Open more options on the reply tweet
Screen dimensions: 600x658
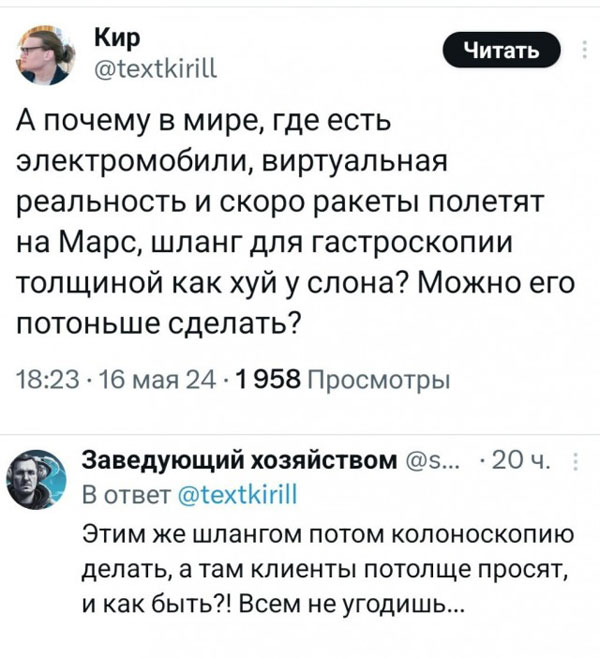pos(583,461)
